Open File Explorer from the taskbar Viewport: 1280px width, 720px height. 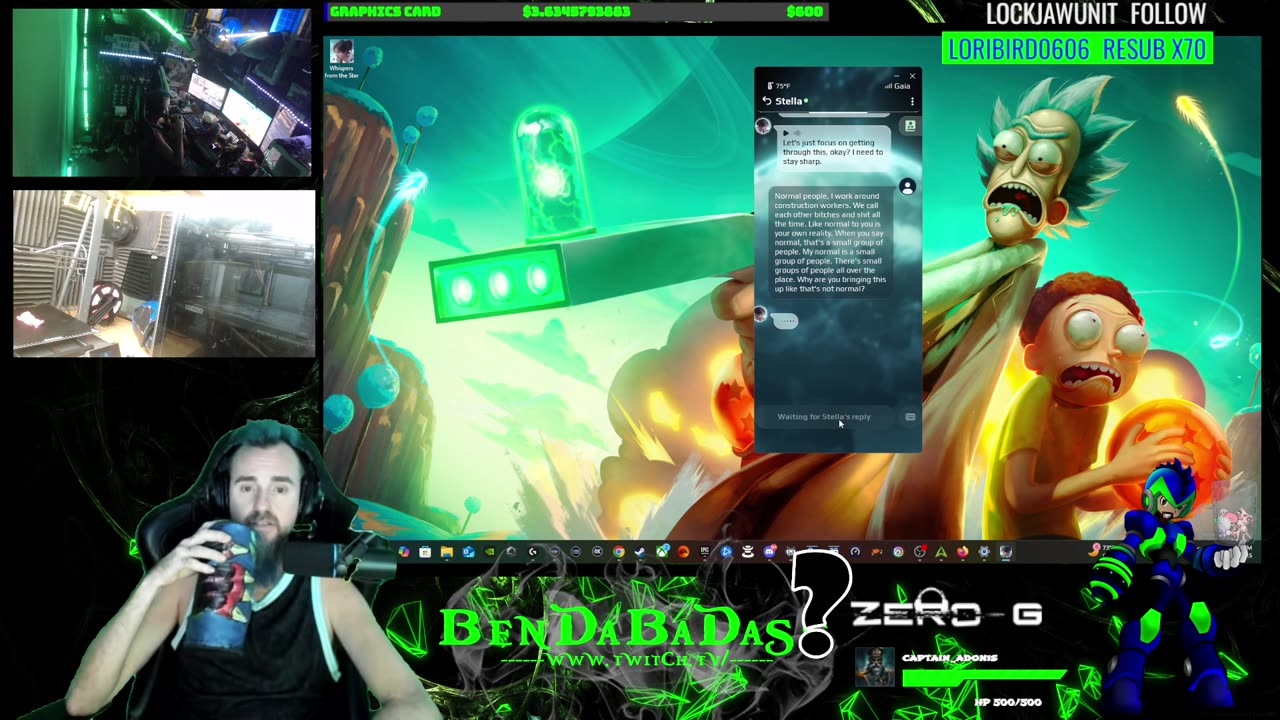click(446, 551)
